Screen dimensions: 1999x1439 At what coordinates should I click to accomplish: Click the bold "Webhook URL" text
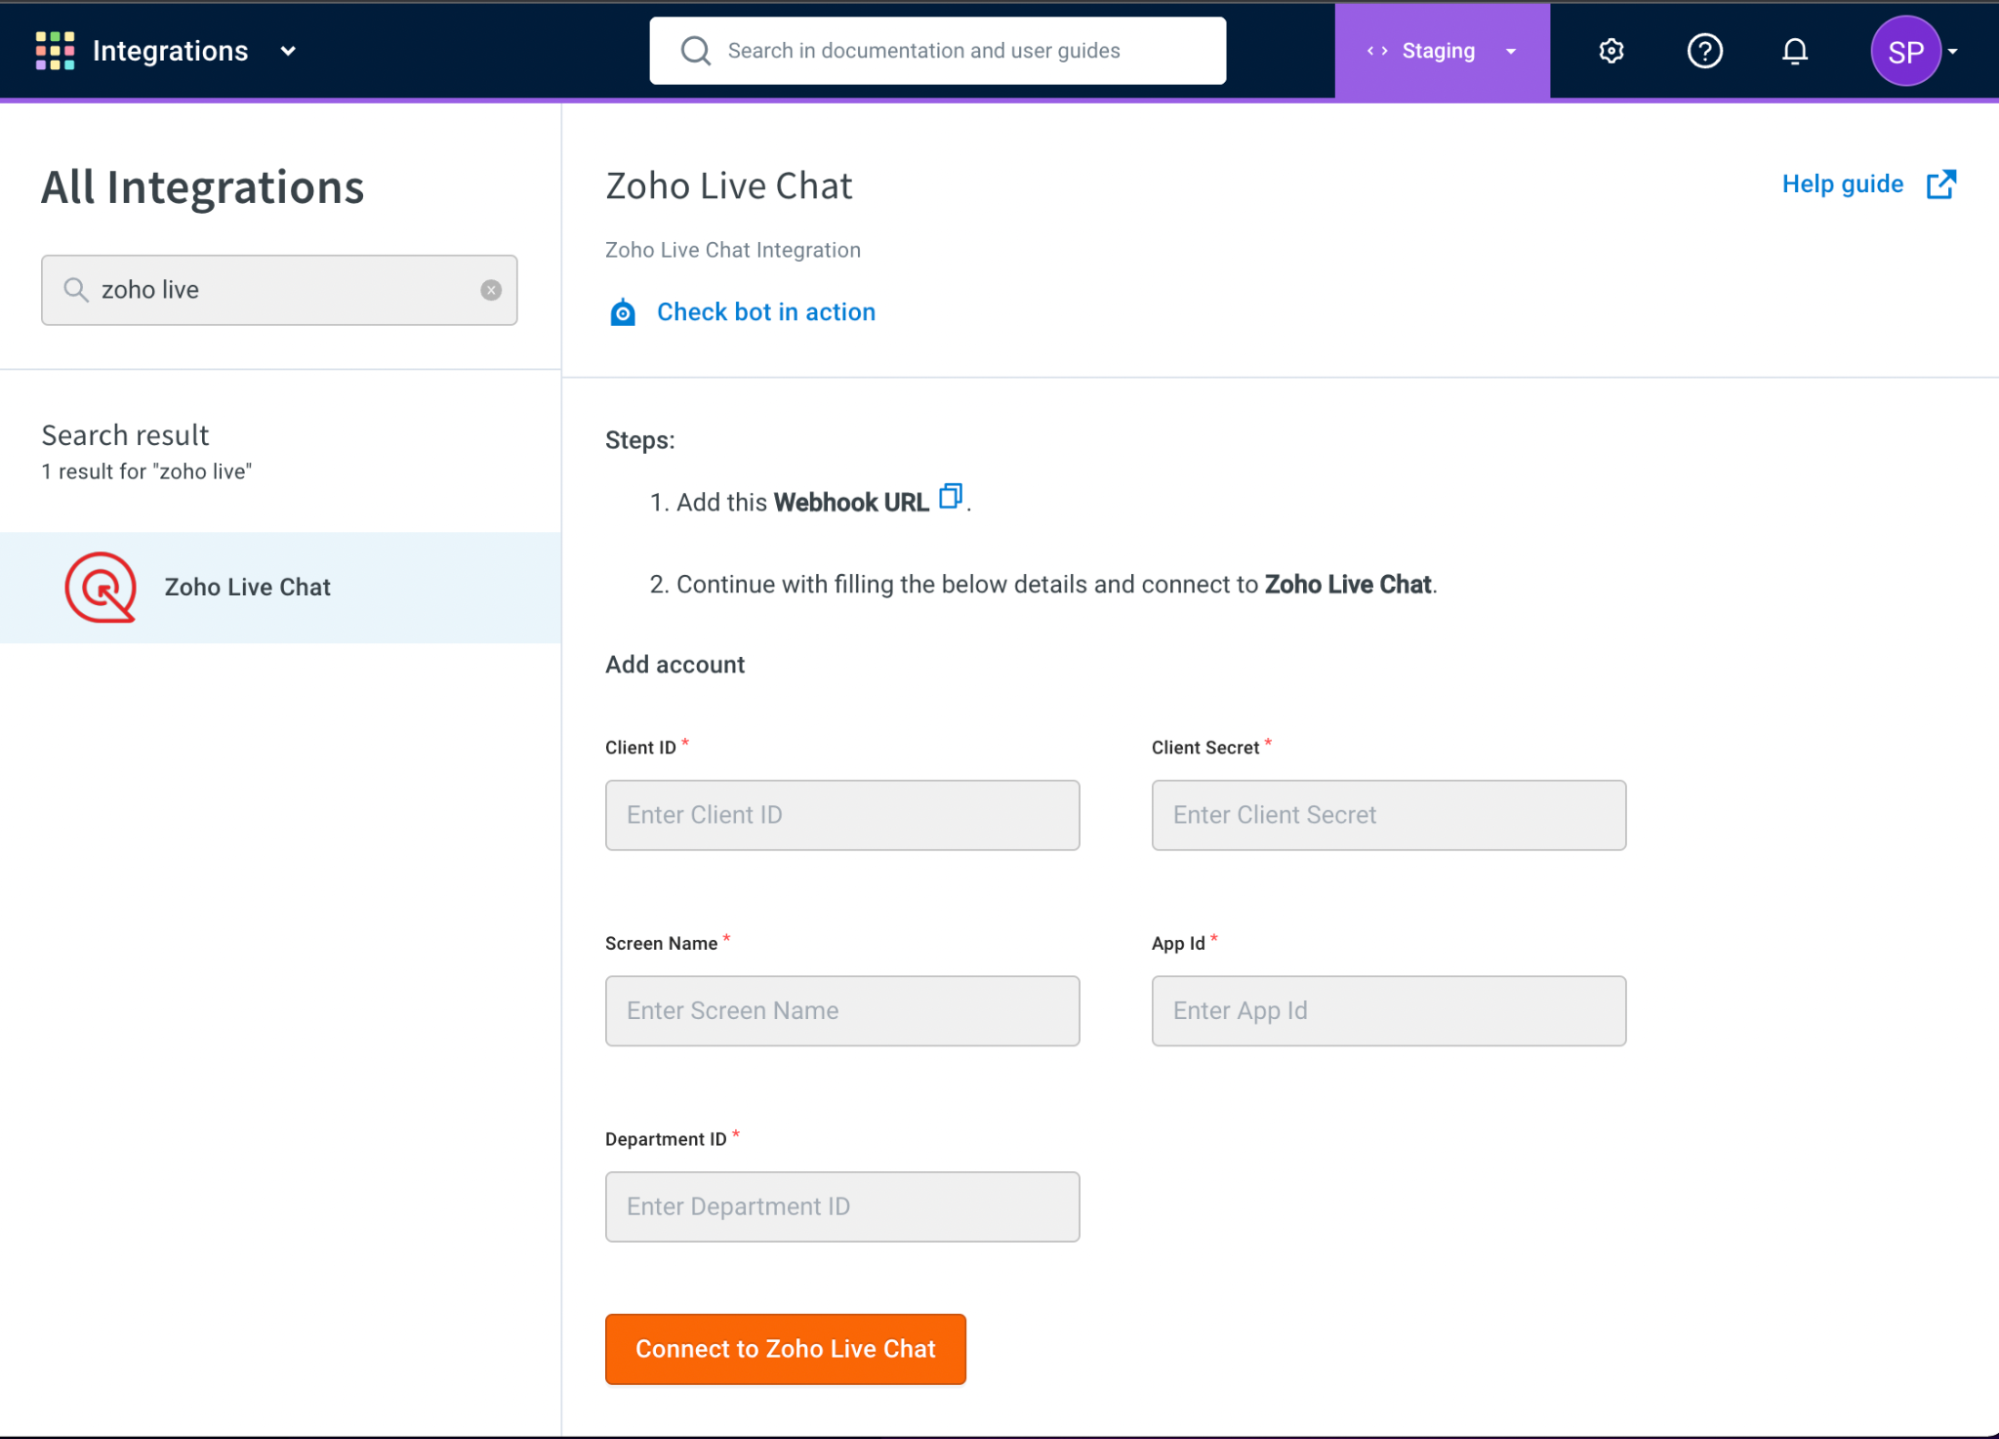point(851,502)
